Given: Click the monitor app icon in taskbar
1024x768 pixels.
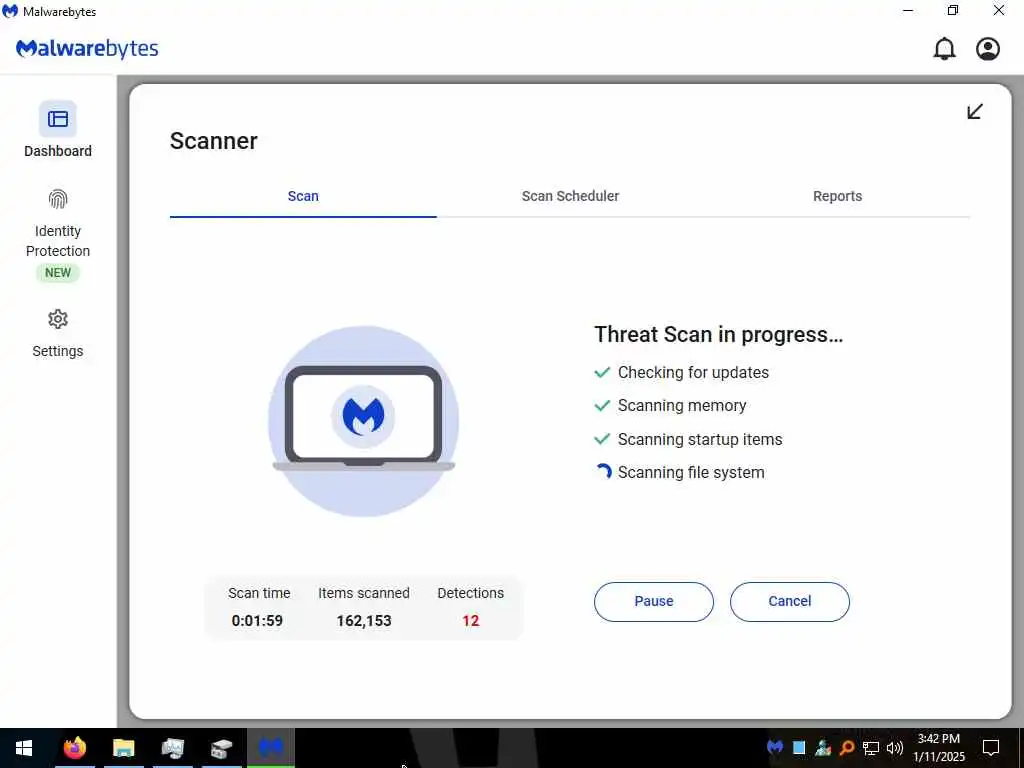Looking at the screenshot, I should click(172, 748).
